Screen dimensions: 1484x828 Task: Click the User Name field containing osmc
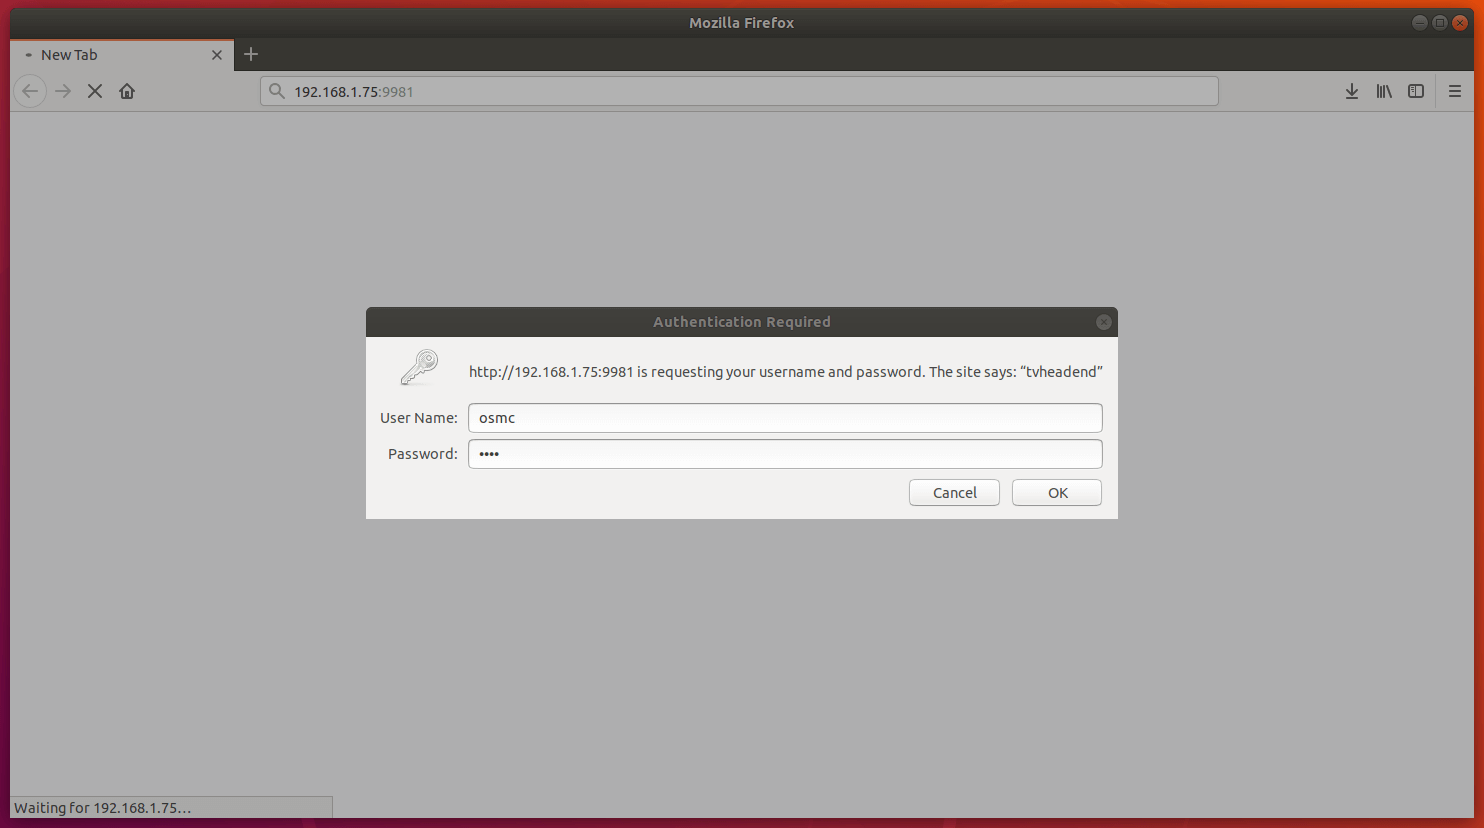785,418
